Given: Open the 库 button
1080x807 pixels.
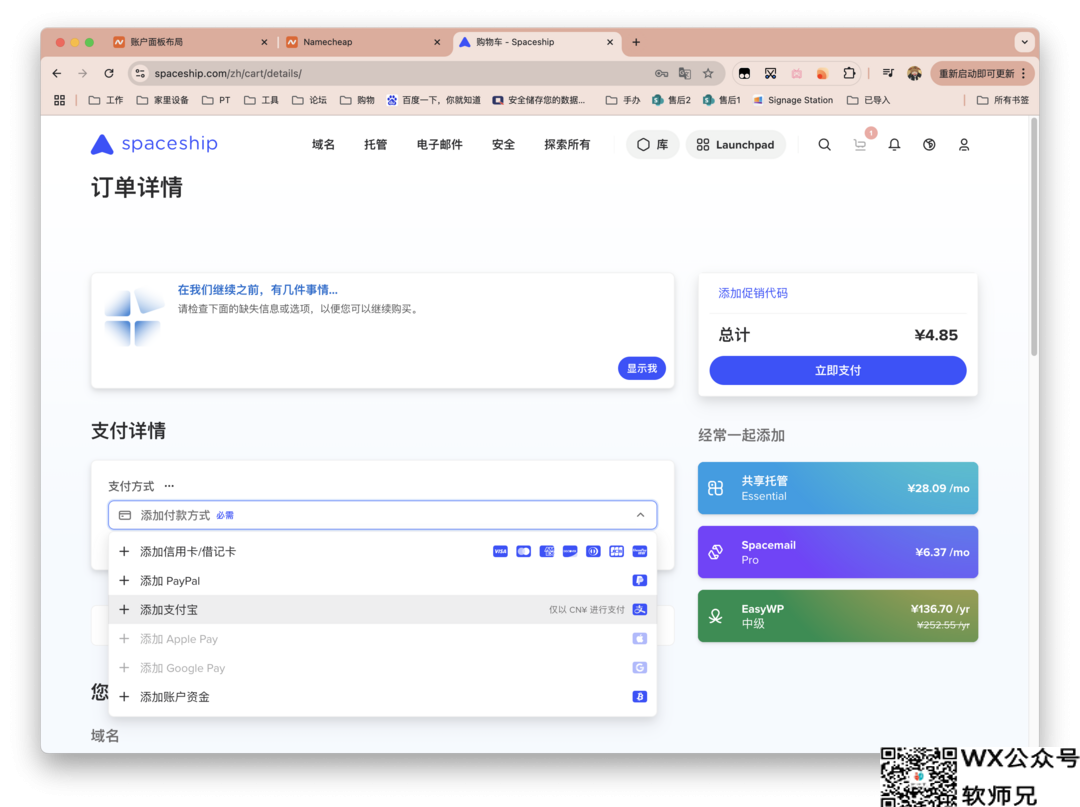Looking at the screenshot, I should (x=652, y=145).
